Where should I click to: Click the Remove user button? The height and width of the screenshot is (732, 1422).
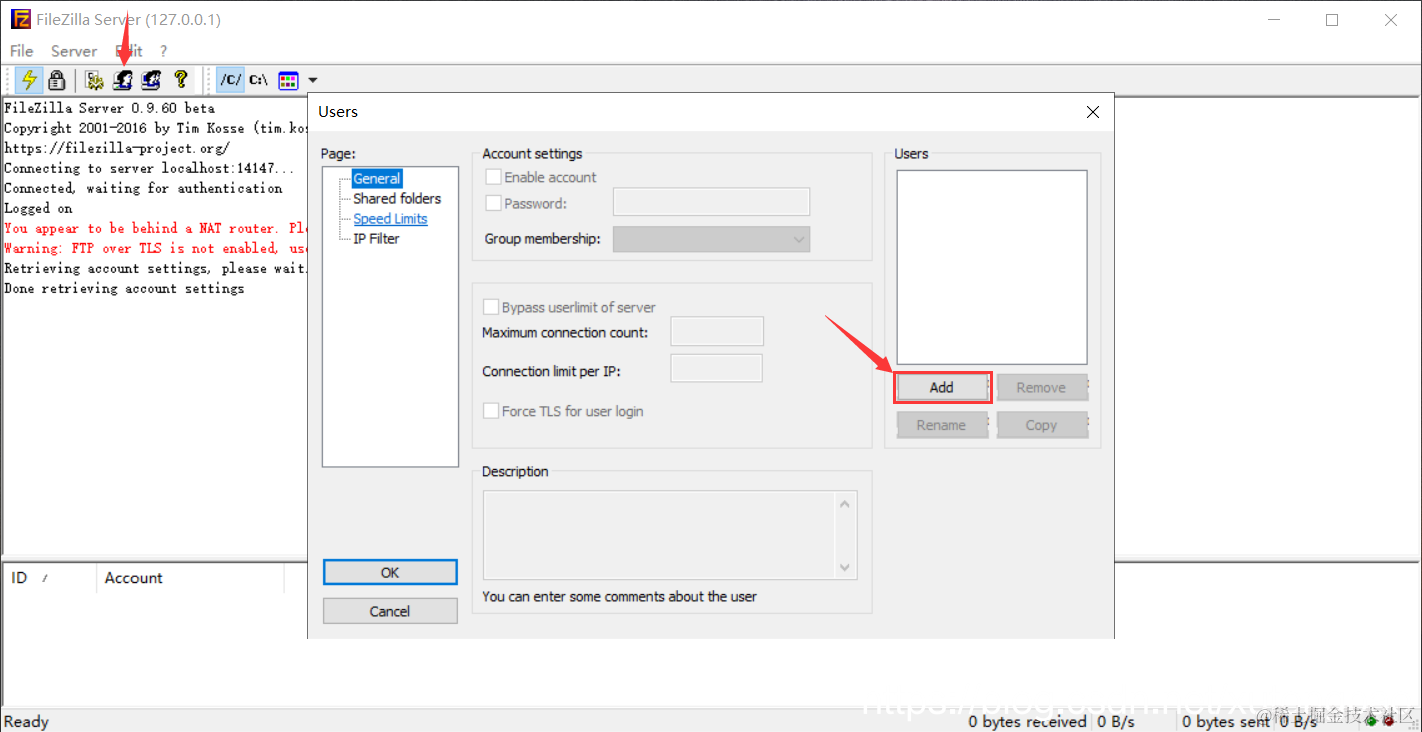[1041, 388]
